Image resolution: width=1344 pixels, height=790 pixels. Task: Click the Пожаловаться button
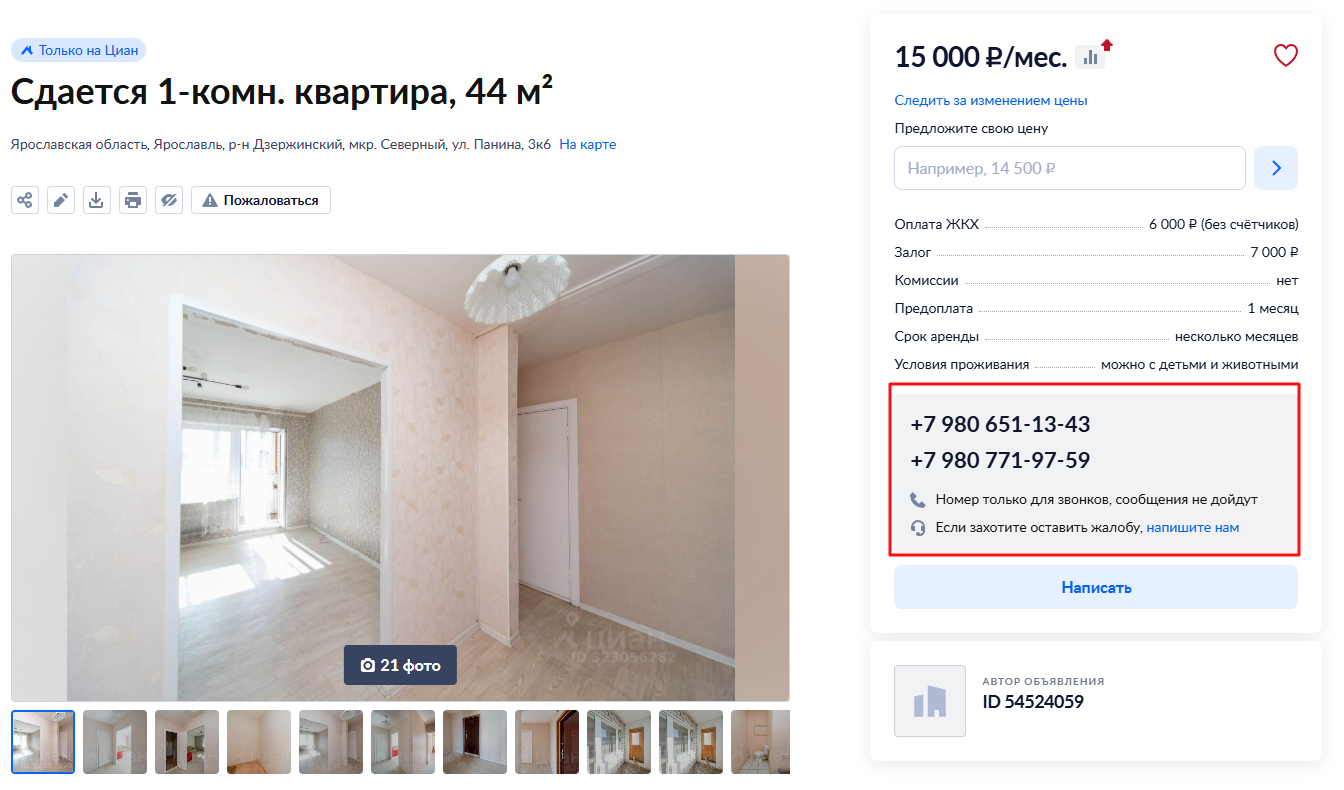pos(261,200)
